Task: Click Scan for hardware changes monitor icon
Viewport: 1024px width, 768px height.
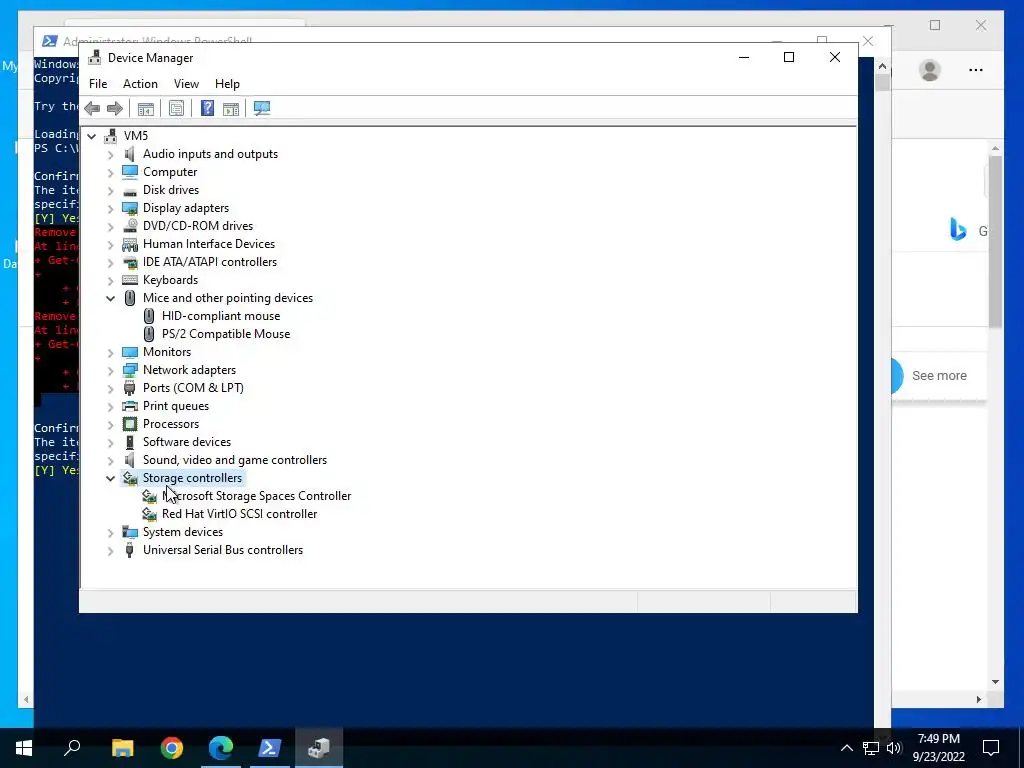Action: [262, 108]
